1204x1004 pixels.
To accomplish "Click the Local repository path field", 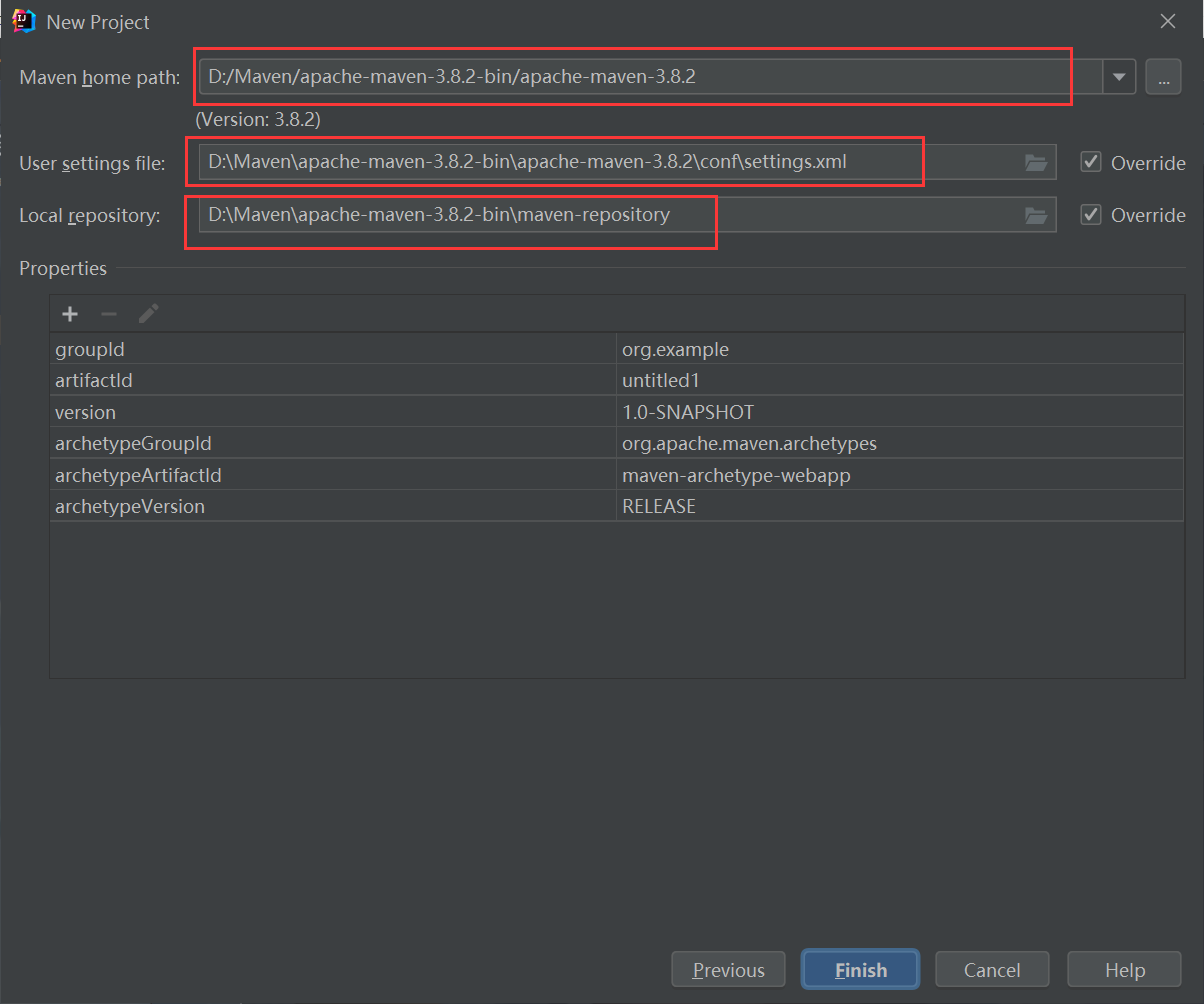I will point(627,215).
